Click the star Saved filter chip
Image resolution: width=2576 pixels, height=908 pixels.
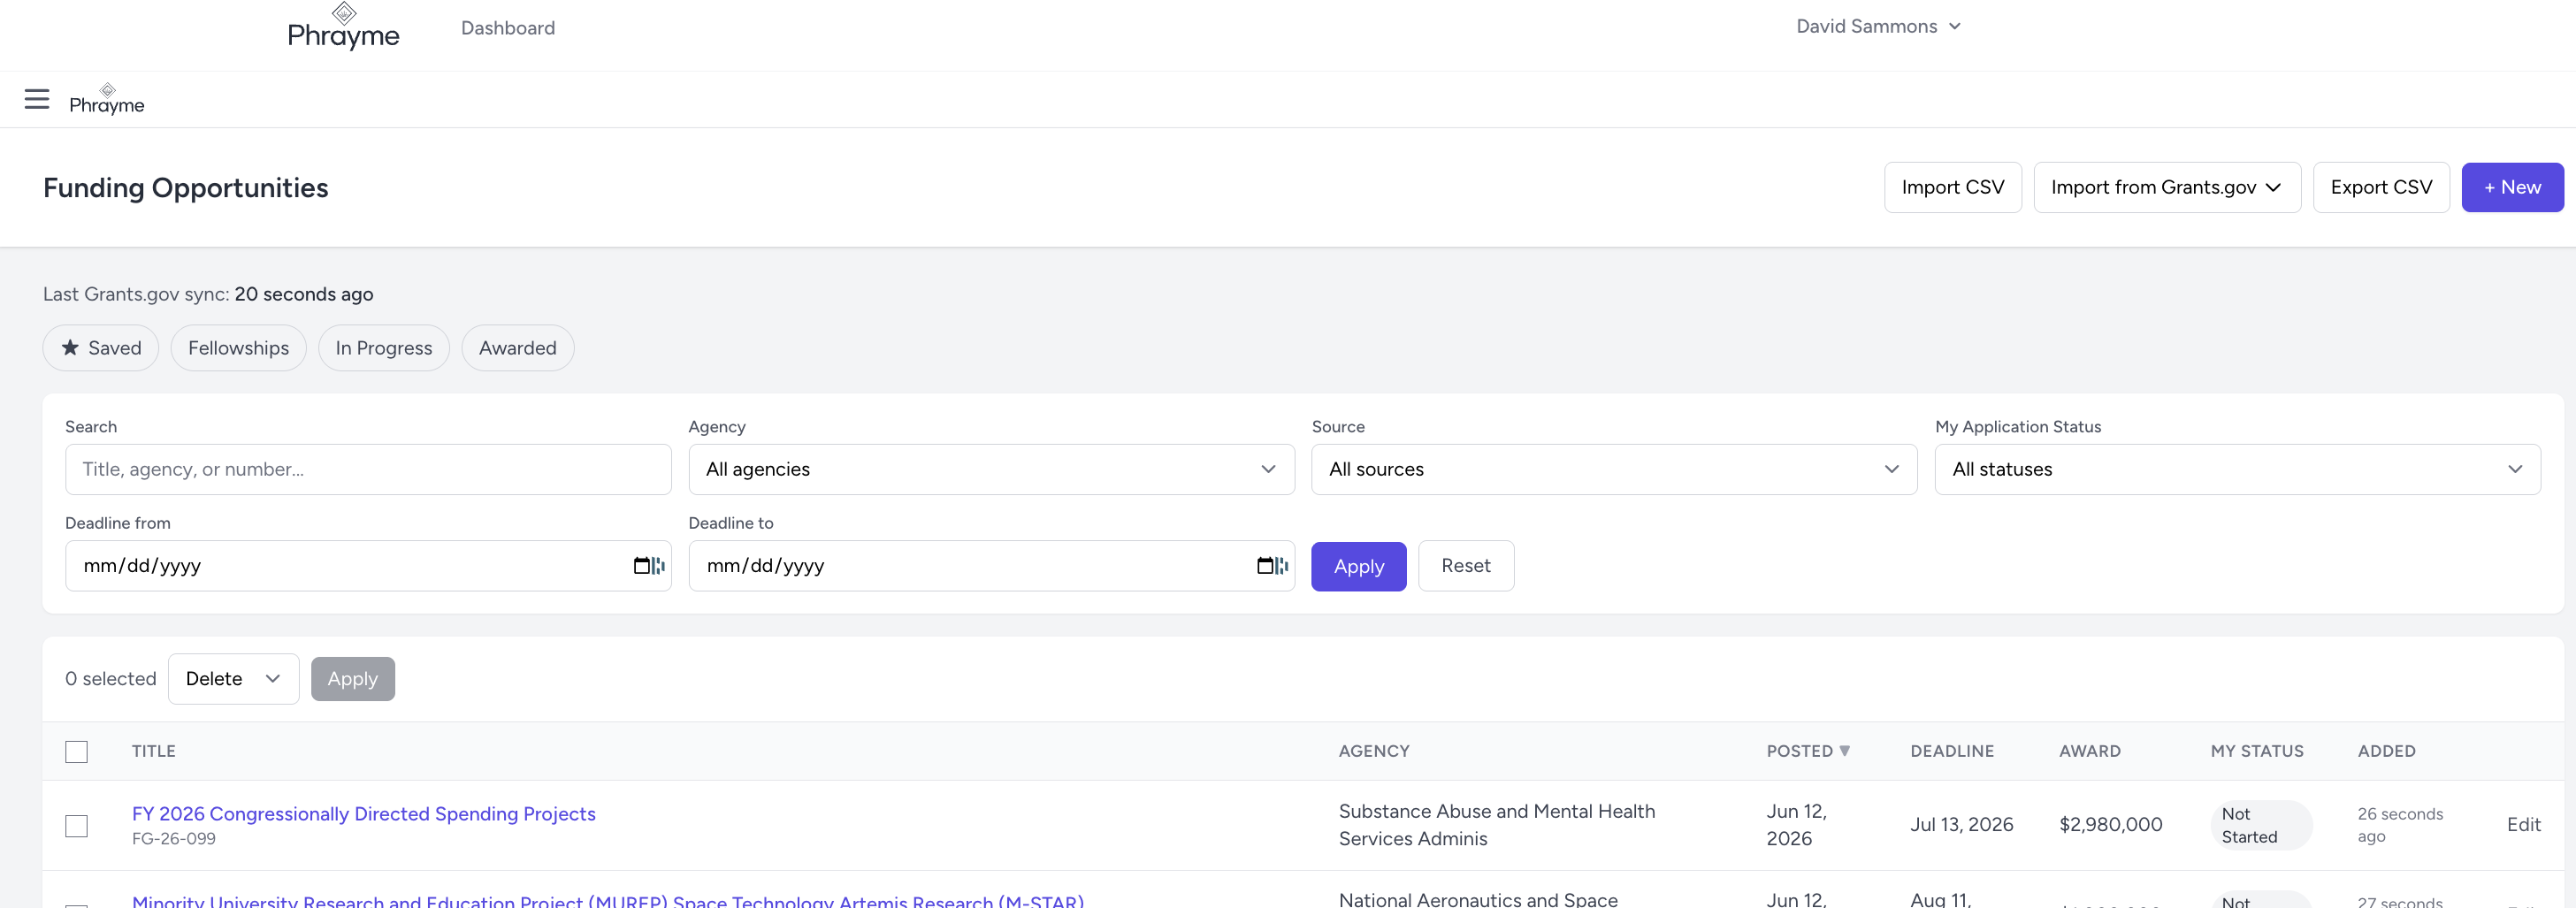click(101, 348)
